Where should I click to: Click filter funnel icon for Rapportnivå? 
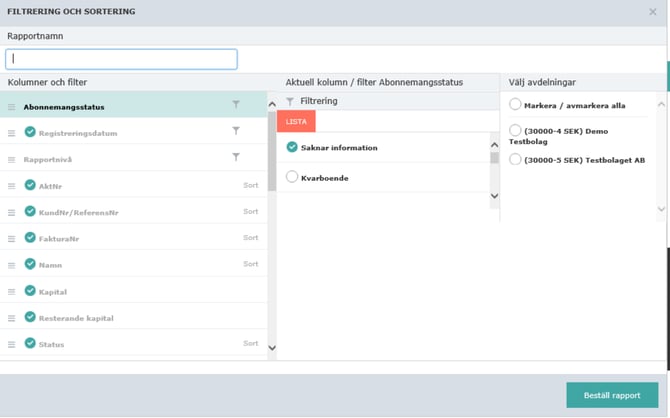(236, 157)
